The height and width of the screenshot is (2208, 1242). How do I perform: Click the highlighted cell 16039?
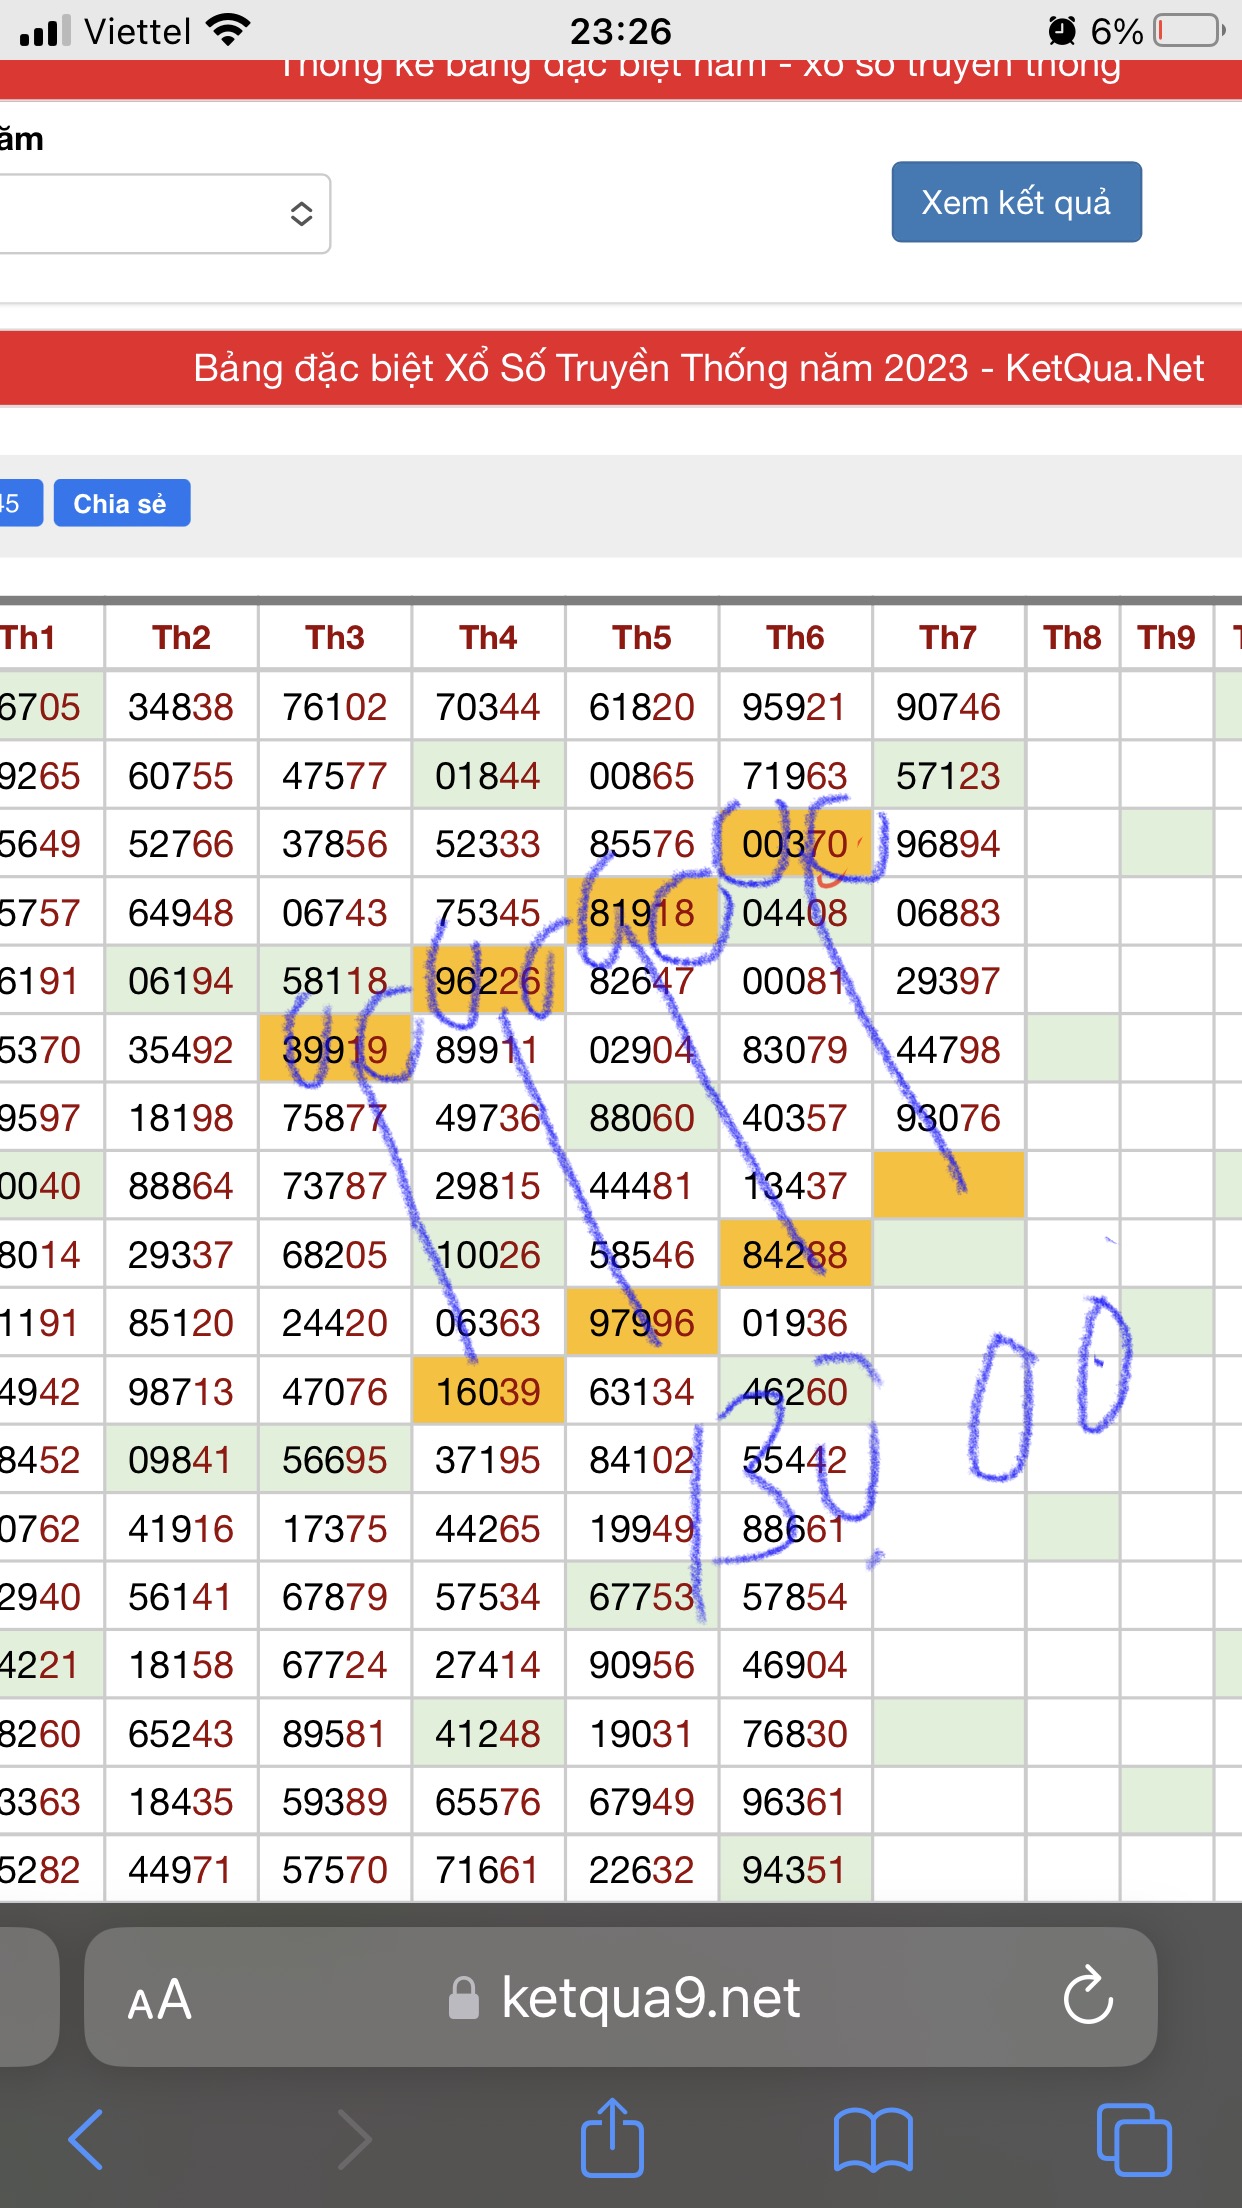click(x=488, y=1391)
